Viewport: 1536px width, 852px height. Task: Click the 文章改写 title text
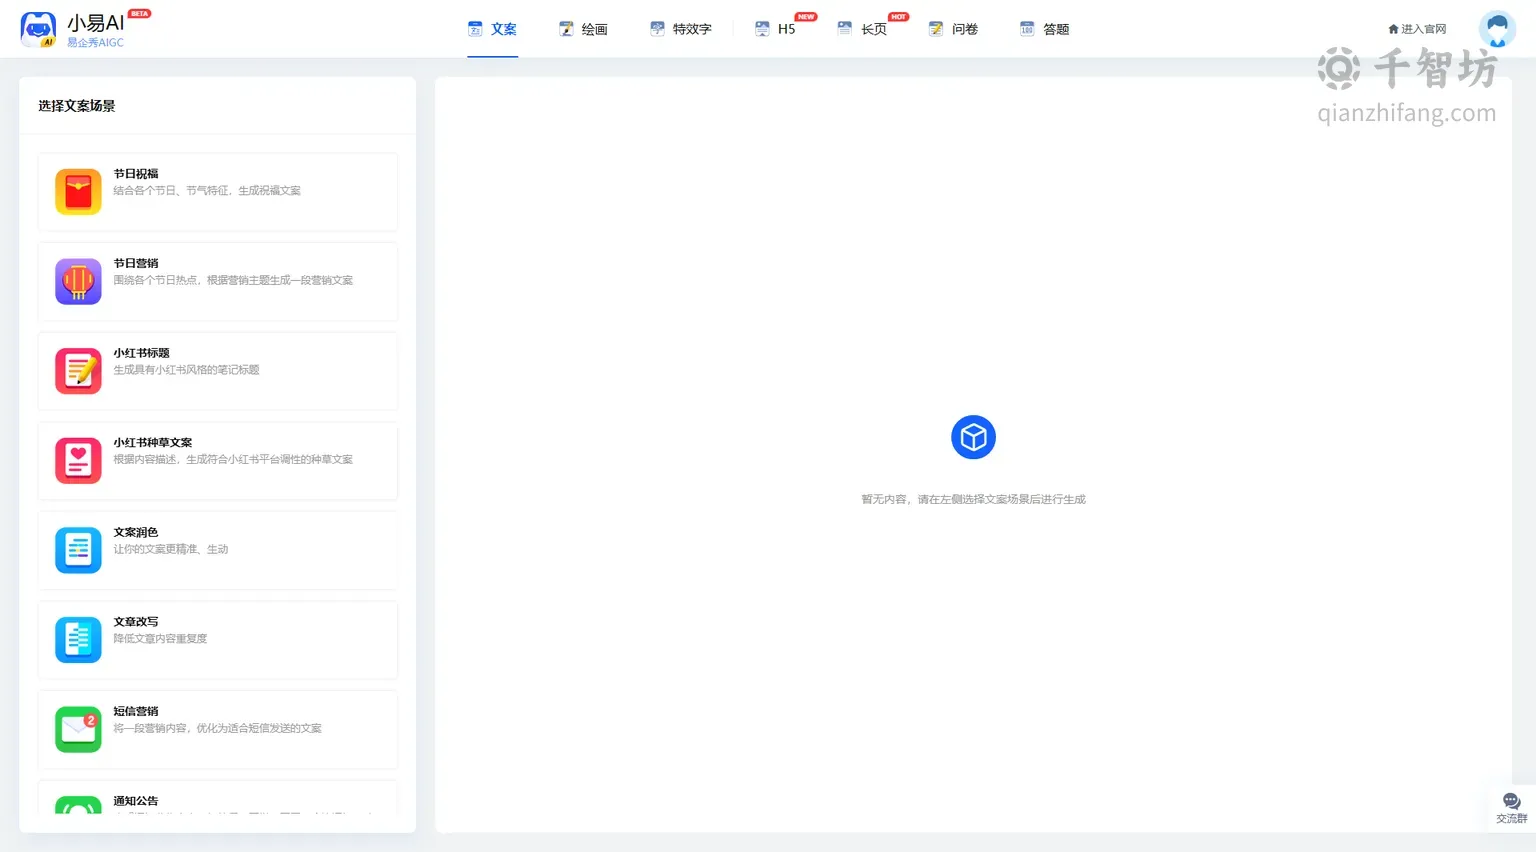click(136, 622)
